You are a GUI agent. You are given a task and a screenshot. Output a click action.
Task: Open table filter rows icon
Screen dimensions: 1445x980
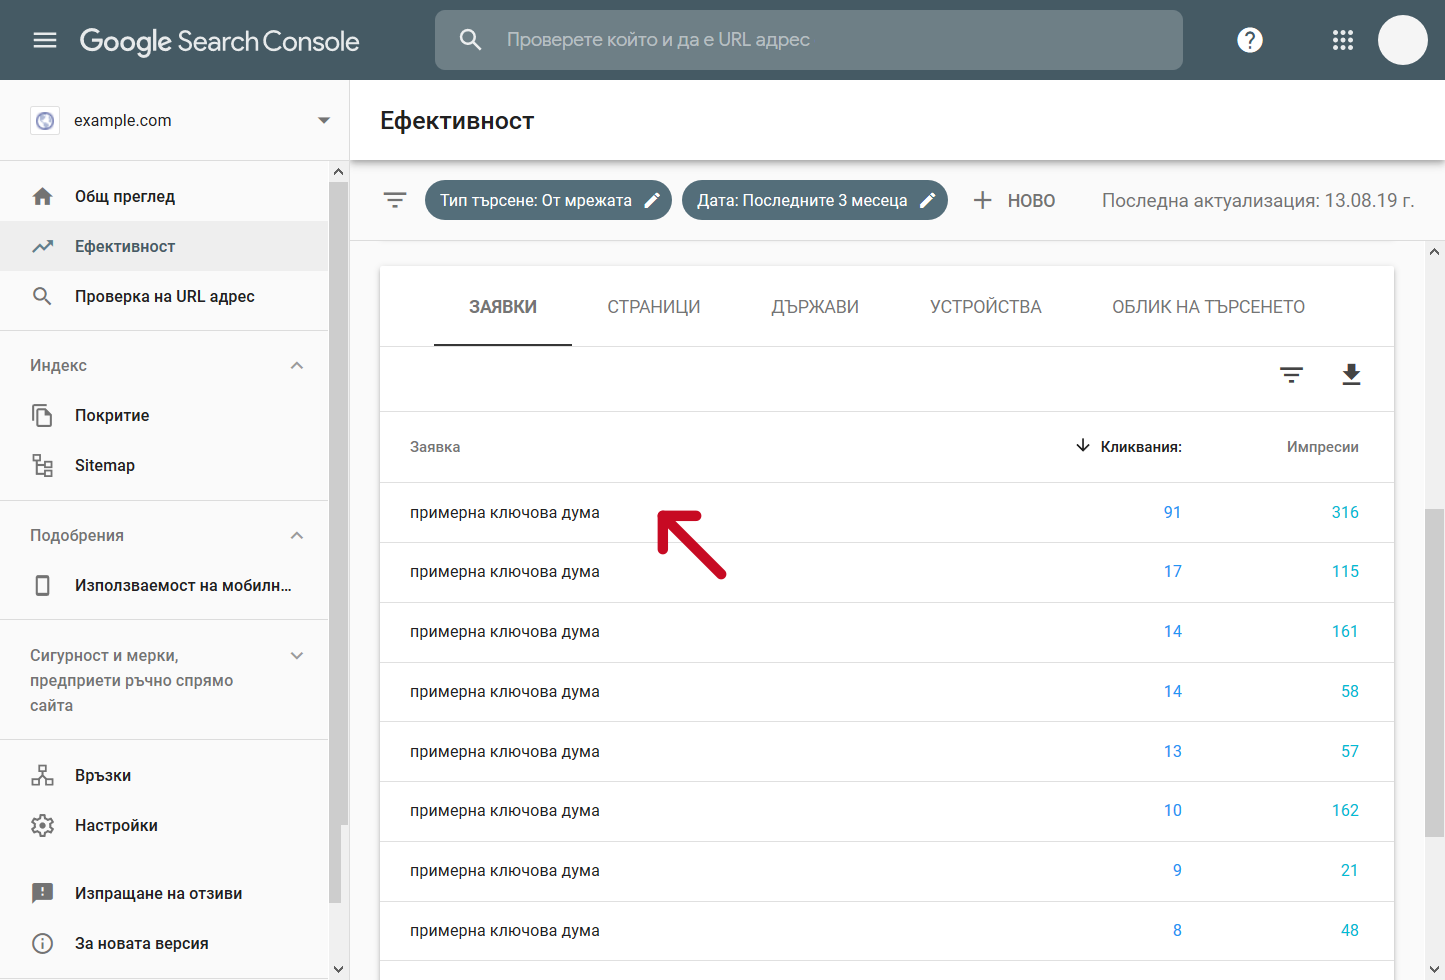pyautogui.click(x=1292, y=375)
